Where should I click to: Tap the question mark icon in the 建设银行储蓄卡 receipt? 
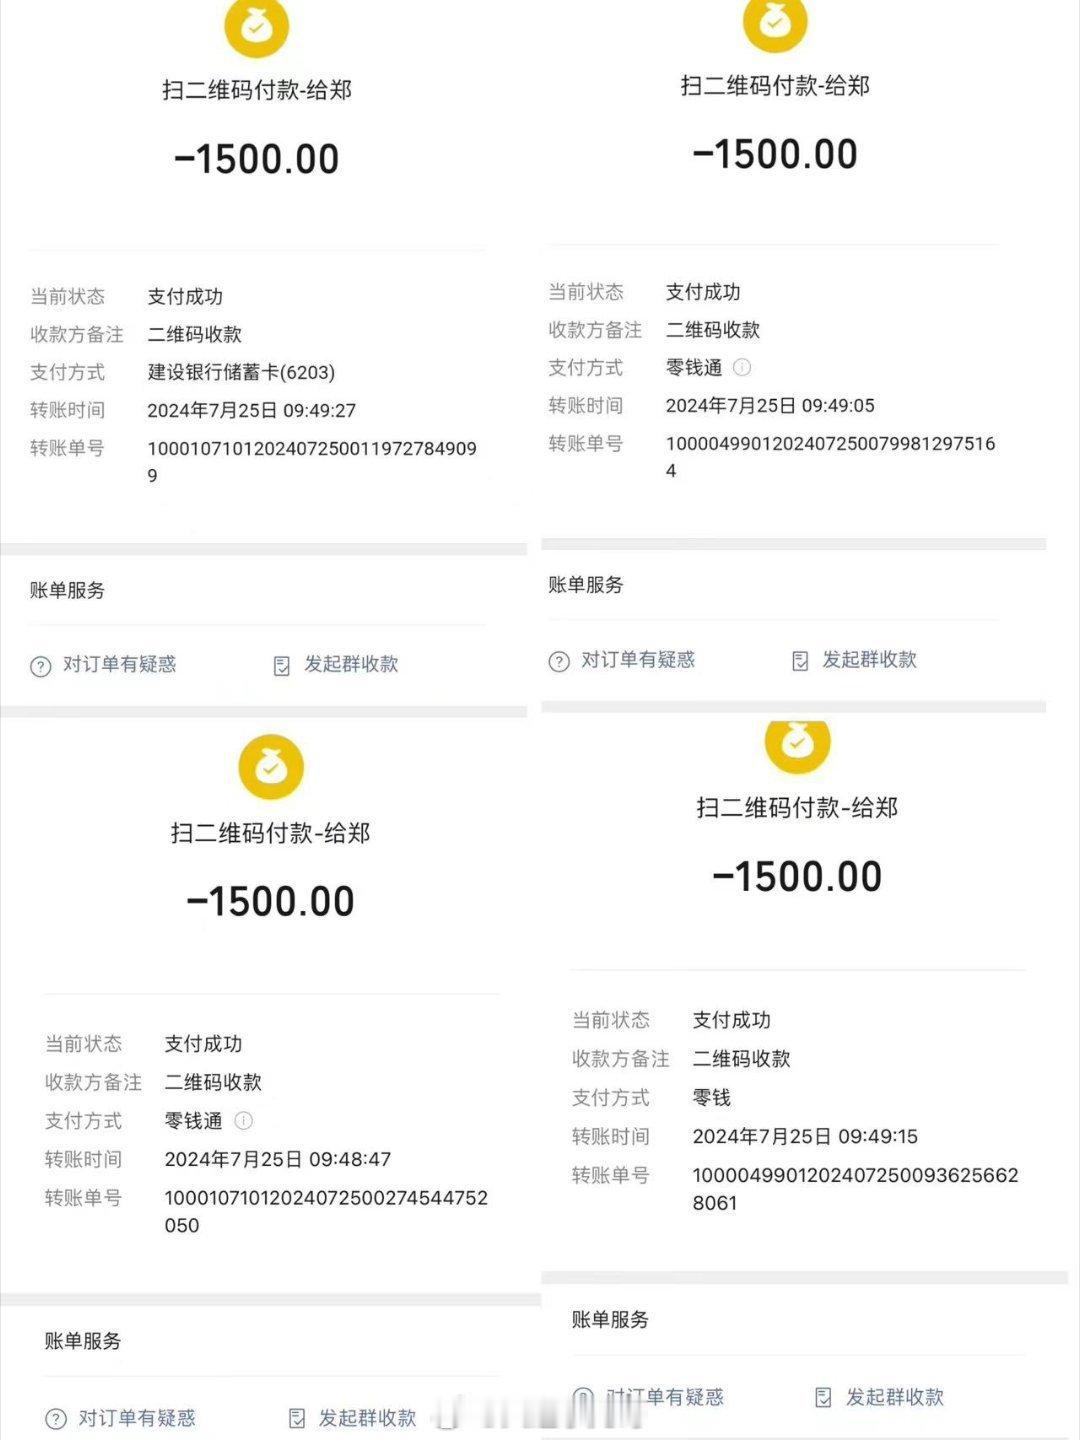click(41, 666)
